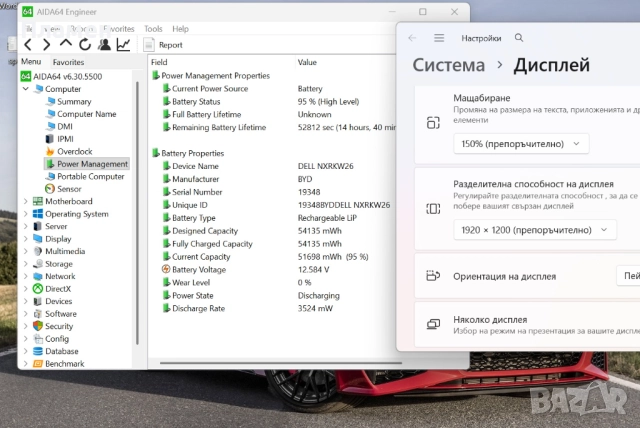640x428 pixels.
Task: Open the graph chart toolbar icon
Action: (123, 44)
